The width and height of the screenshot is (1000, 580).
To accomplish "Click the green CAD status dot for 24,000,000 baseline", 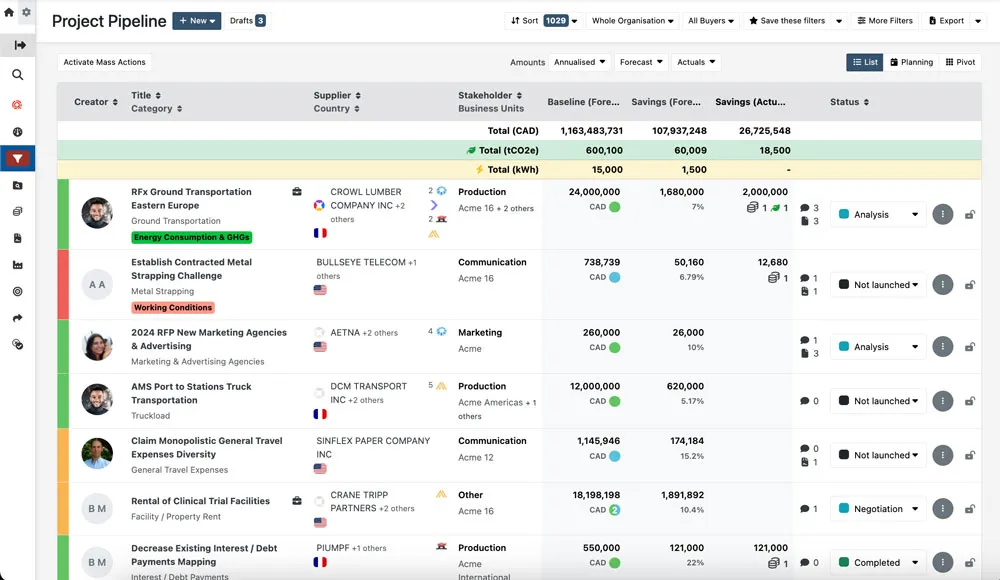I will pyautogui.click(x=615, y=207).
